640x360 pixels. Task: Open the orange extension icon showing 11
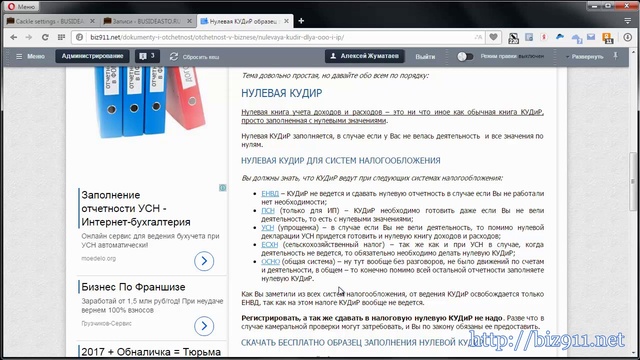(x=607, y=38)
